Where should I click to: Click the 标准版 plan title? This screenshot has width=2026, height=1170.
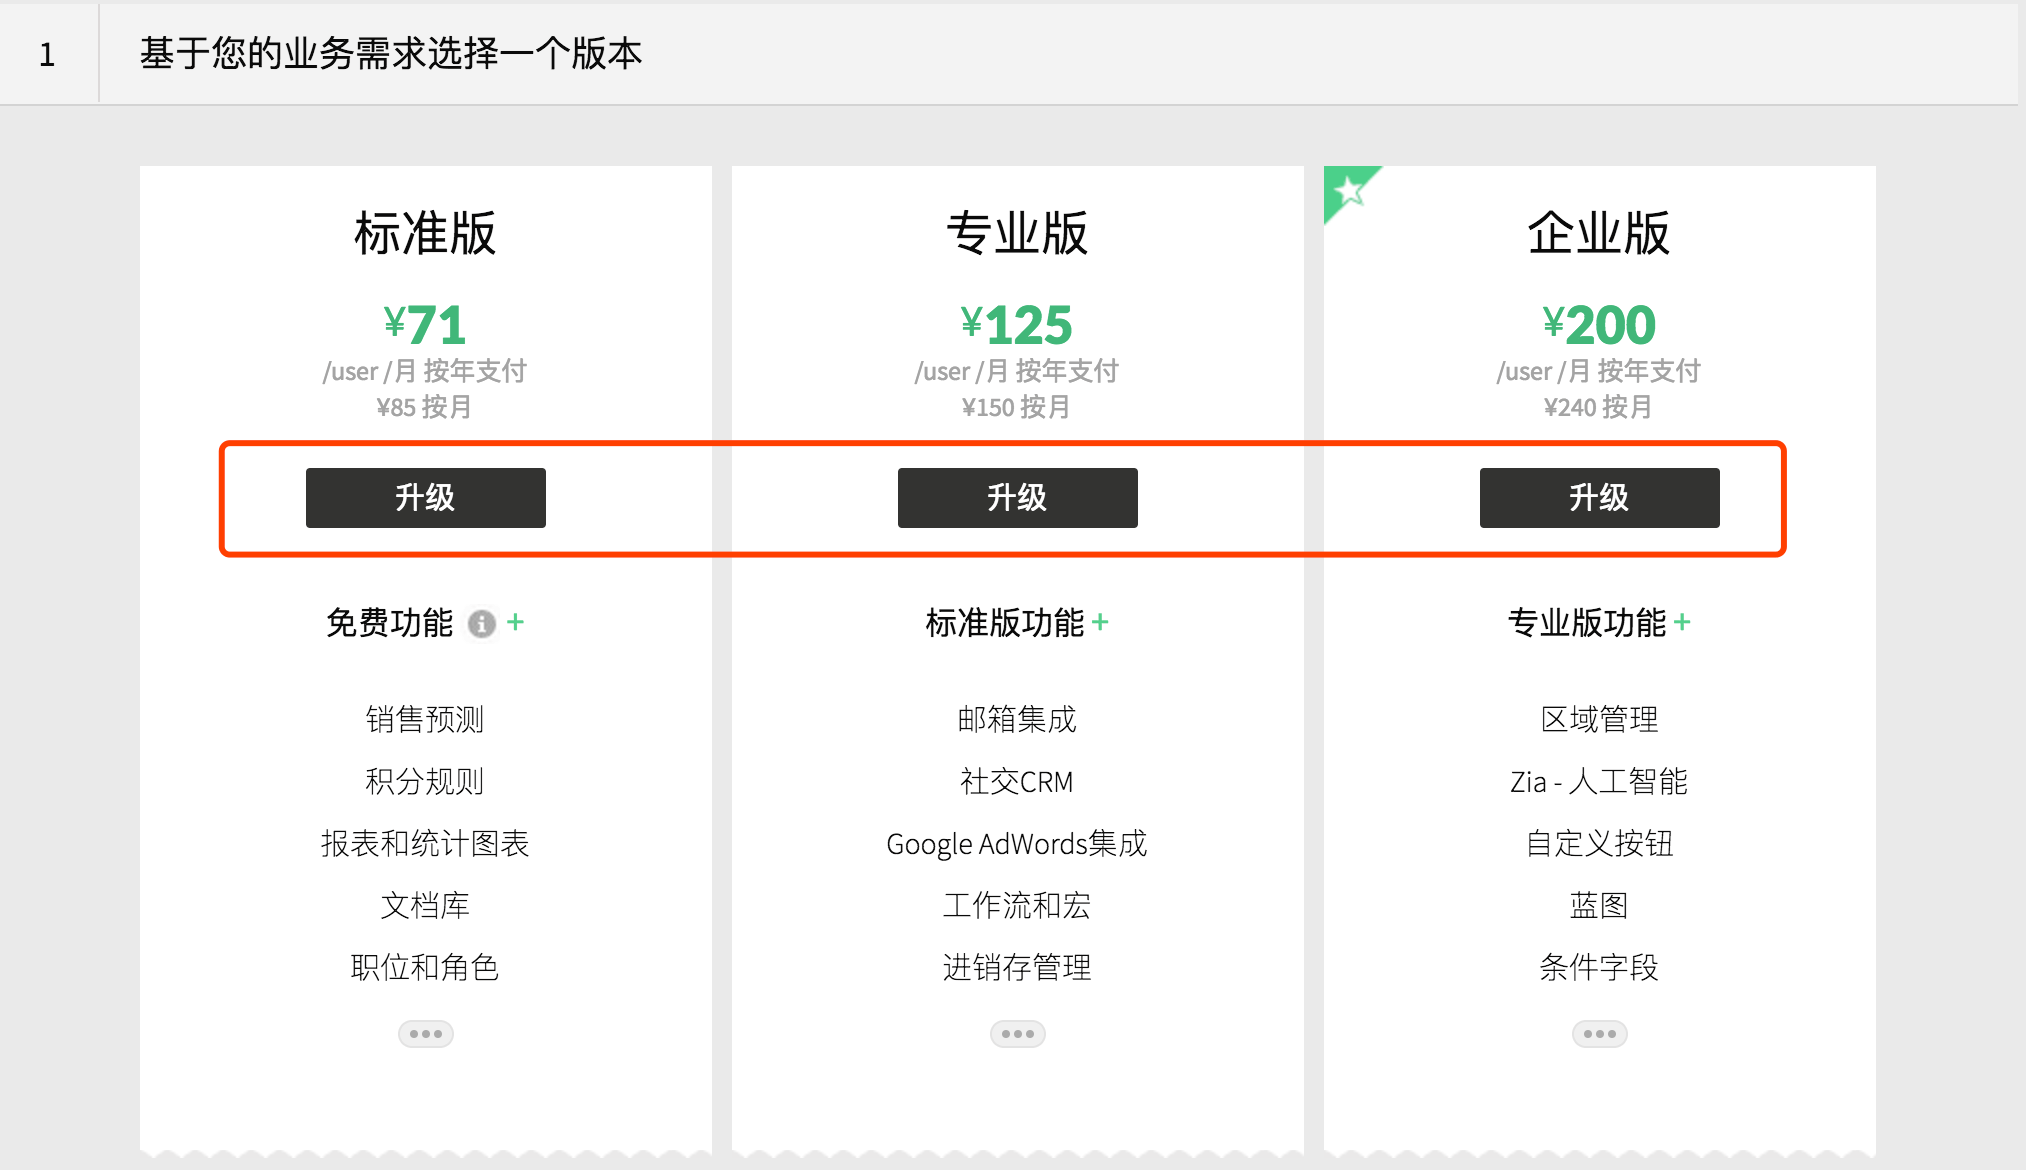[425, 233]
